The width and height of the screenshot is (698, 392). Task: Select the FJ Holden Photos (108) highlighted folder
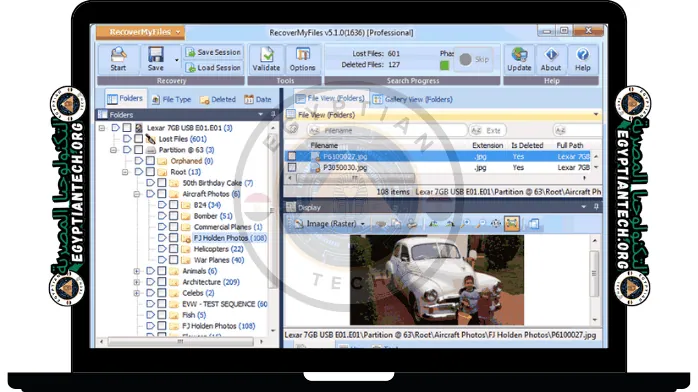[230, 238]
